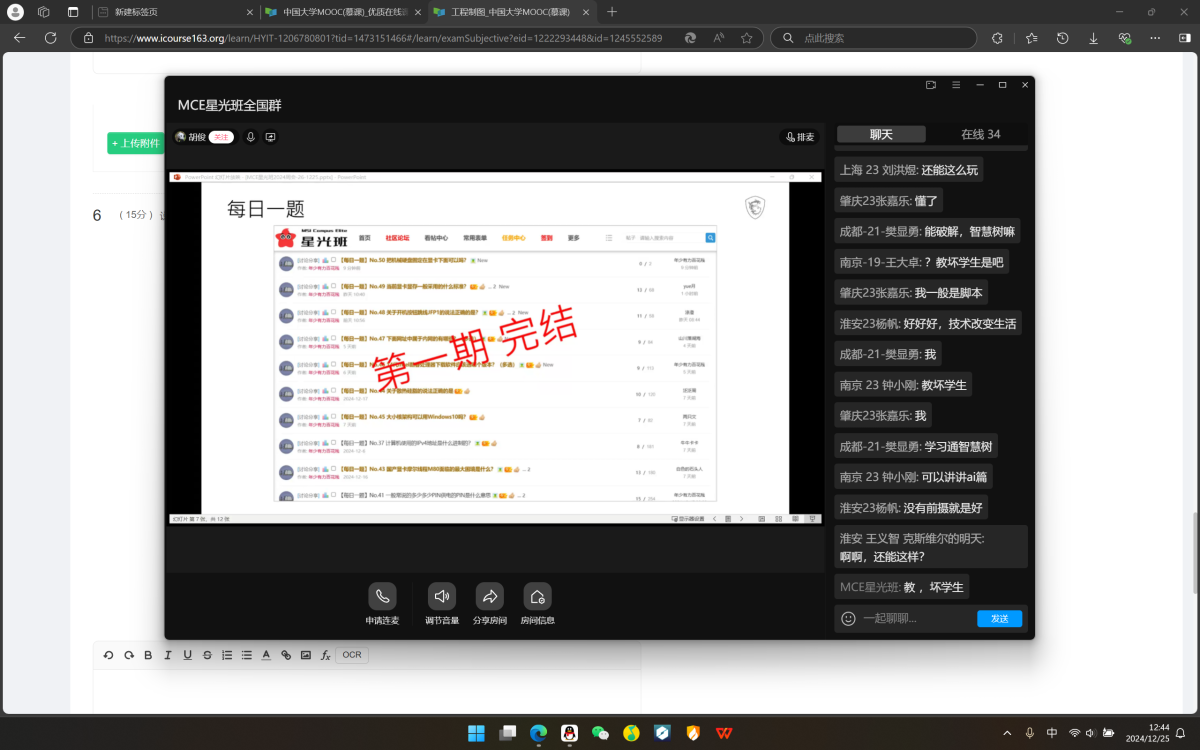Click the 发送 send button

[x=999, y=619]
